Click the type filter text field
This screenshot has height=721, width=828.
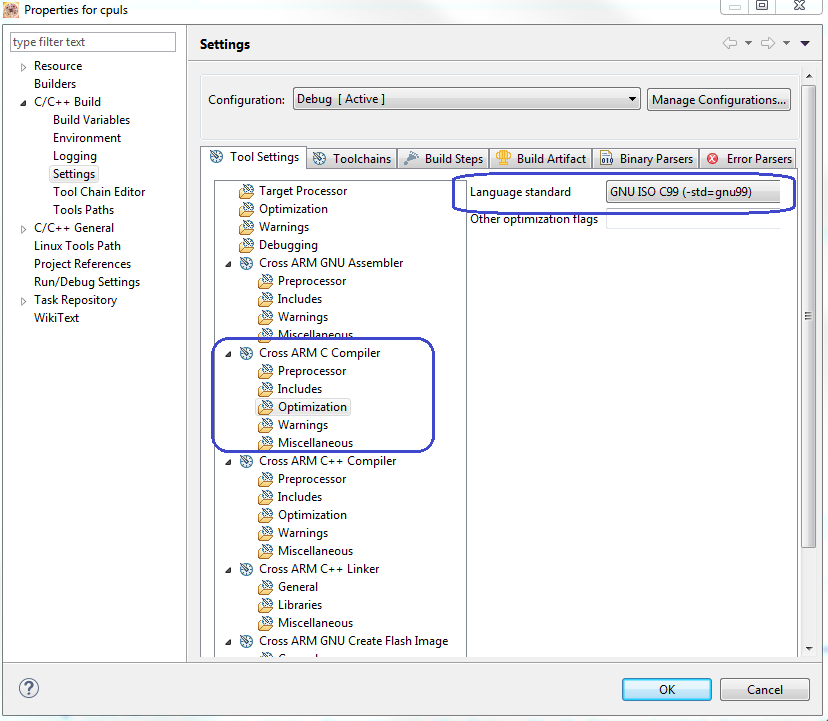point(93,42)
